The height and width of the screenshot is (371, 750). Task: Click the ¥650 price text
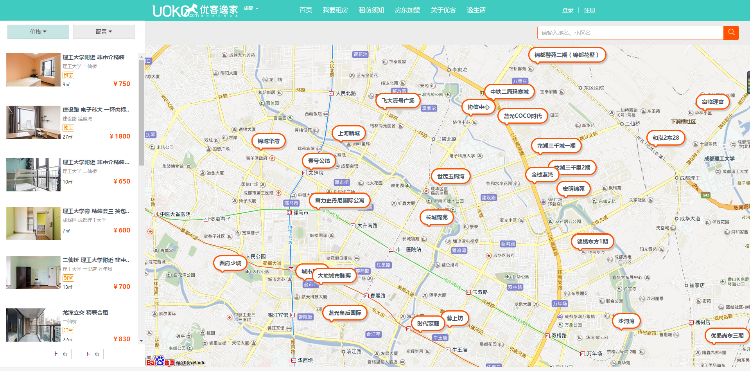(121, 181)
